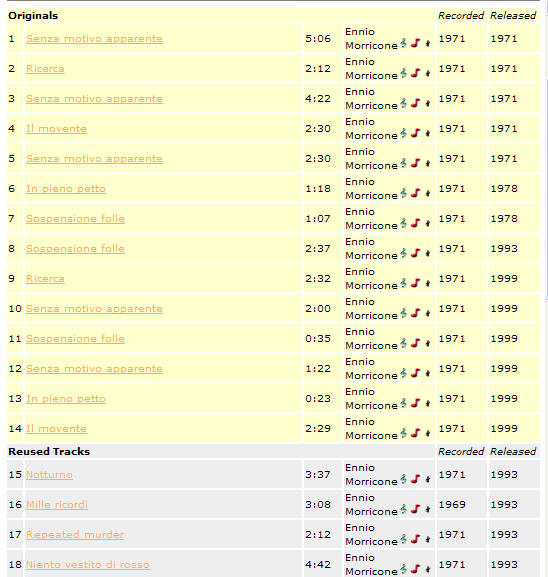Click the green treble clef icon on track 2
The width and height of the screenshot is (548, 577).
(404, 73)
